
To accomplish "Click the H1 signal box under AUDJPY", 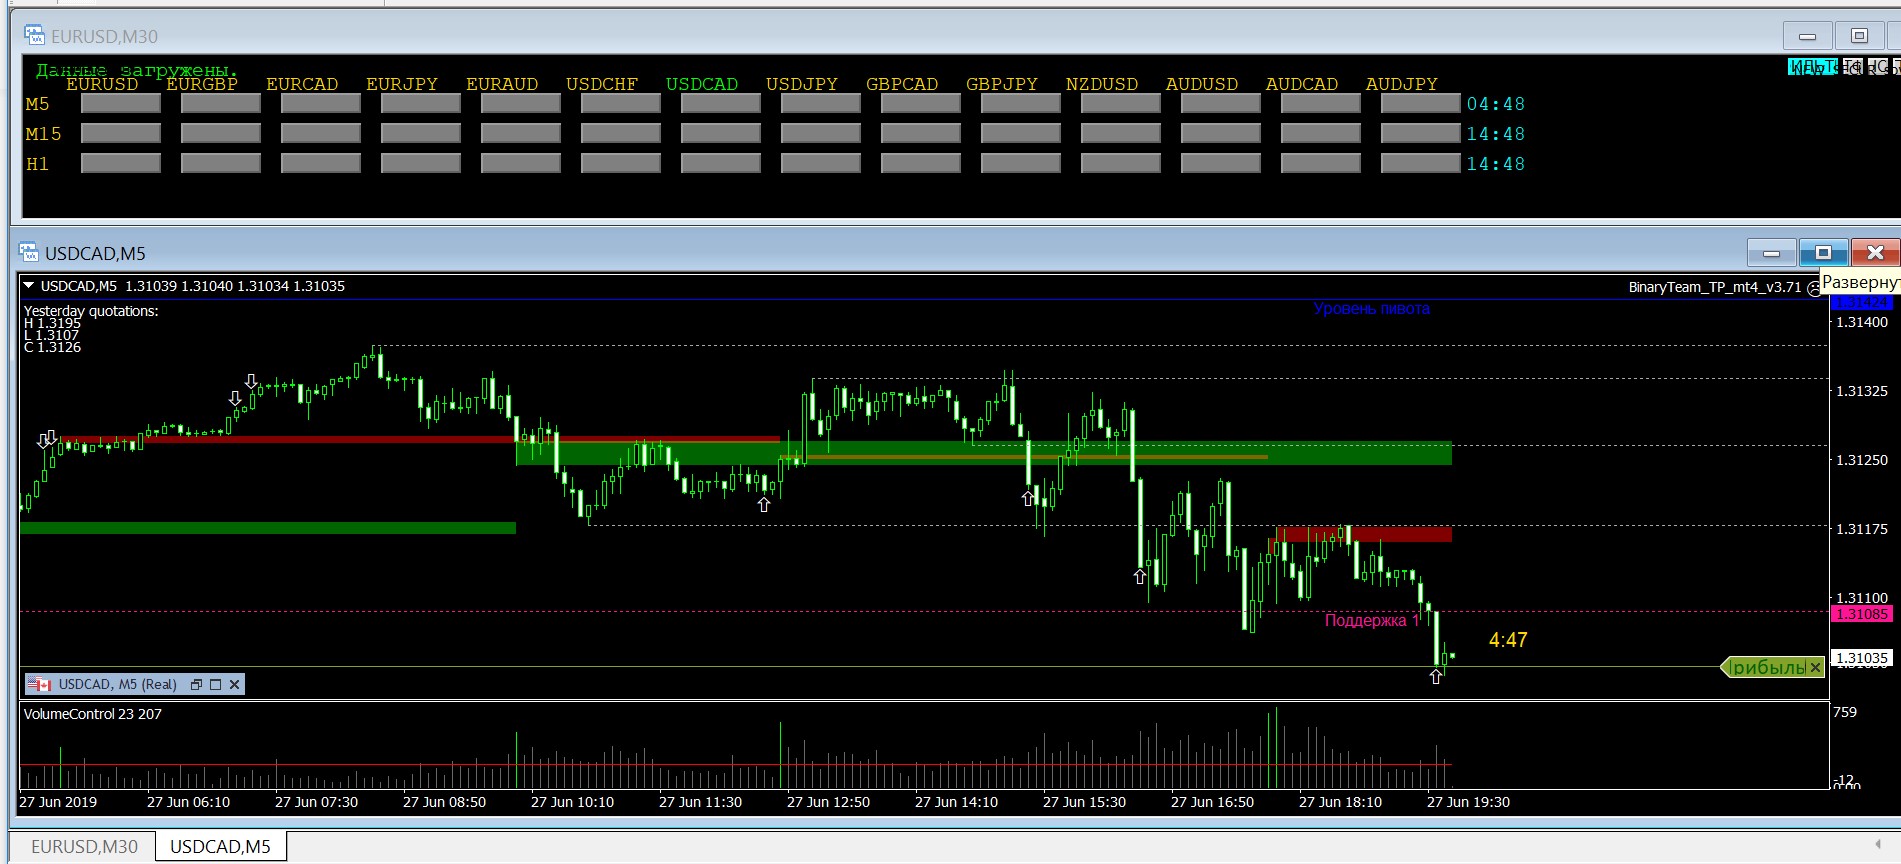I will 1421,163.
